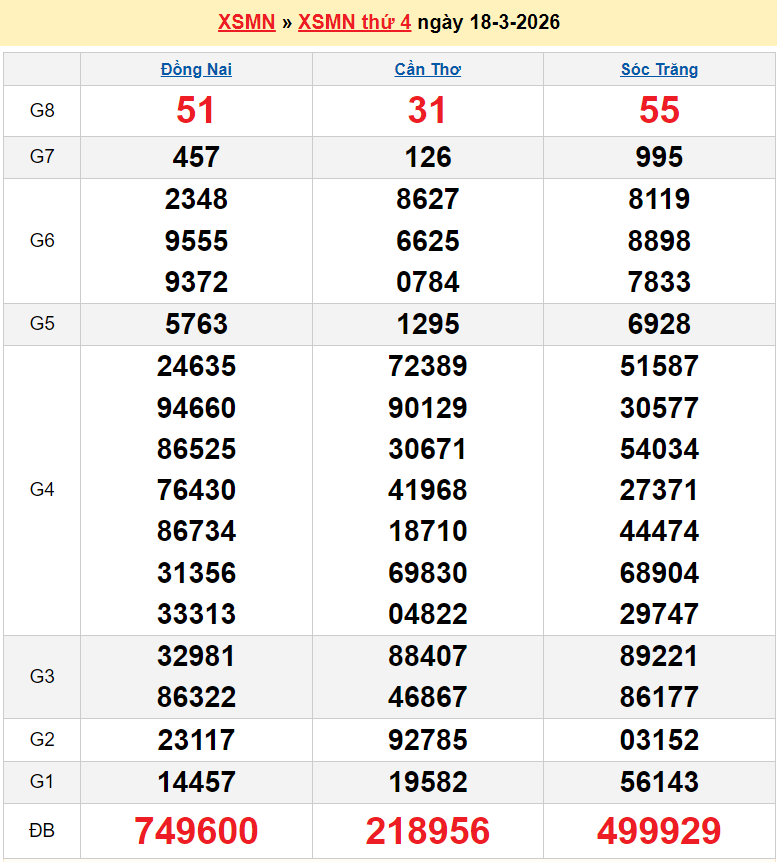Select the G7 number 457
The image size is (777, 862).
pyautogui.click(x=196, y=157)
